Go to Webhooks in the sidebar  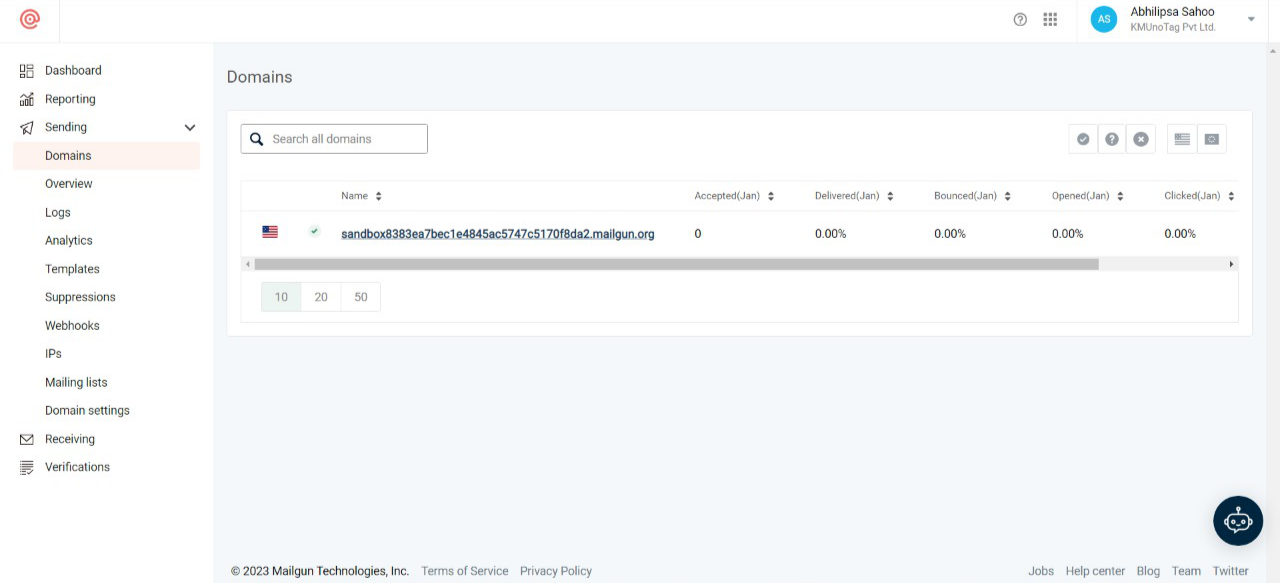coord(72,326)
